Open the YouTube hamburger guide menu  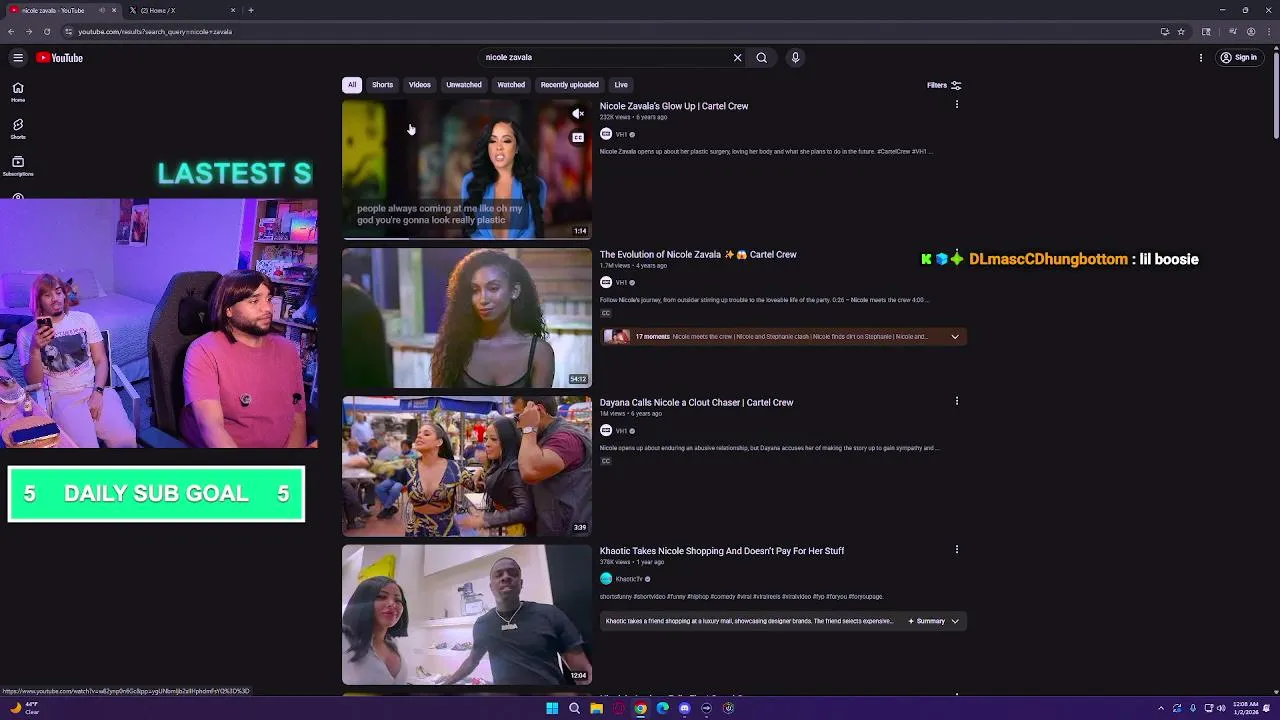(18, 58)
